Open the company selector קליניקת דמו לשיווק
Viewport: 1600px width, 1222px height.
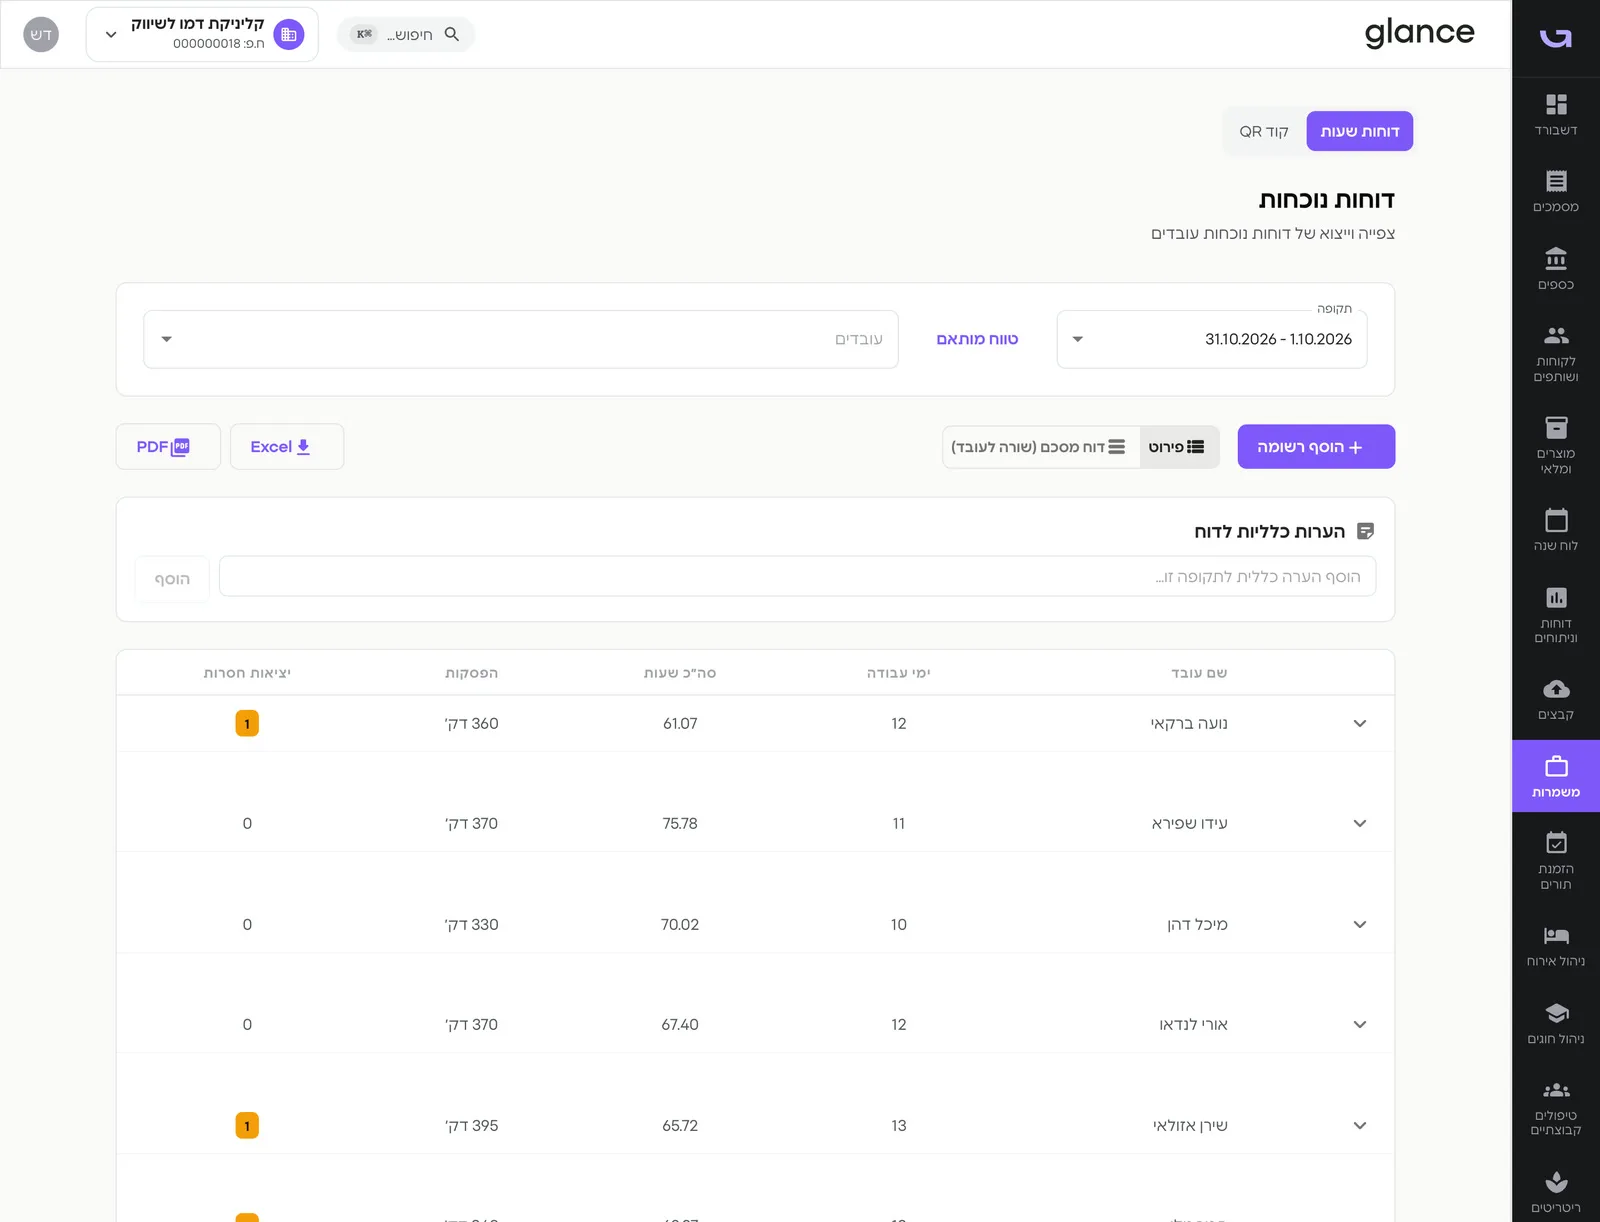click(x=202, y=34)
